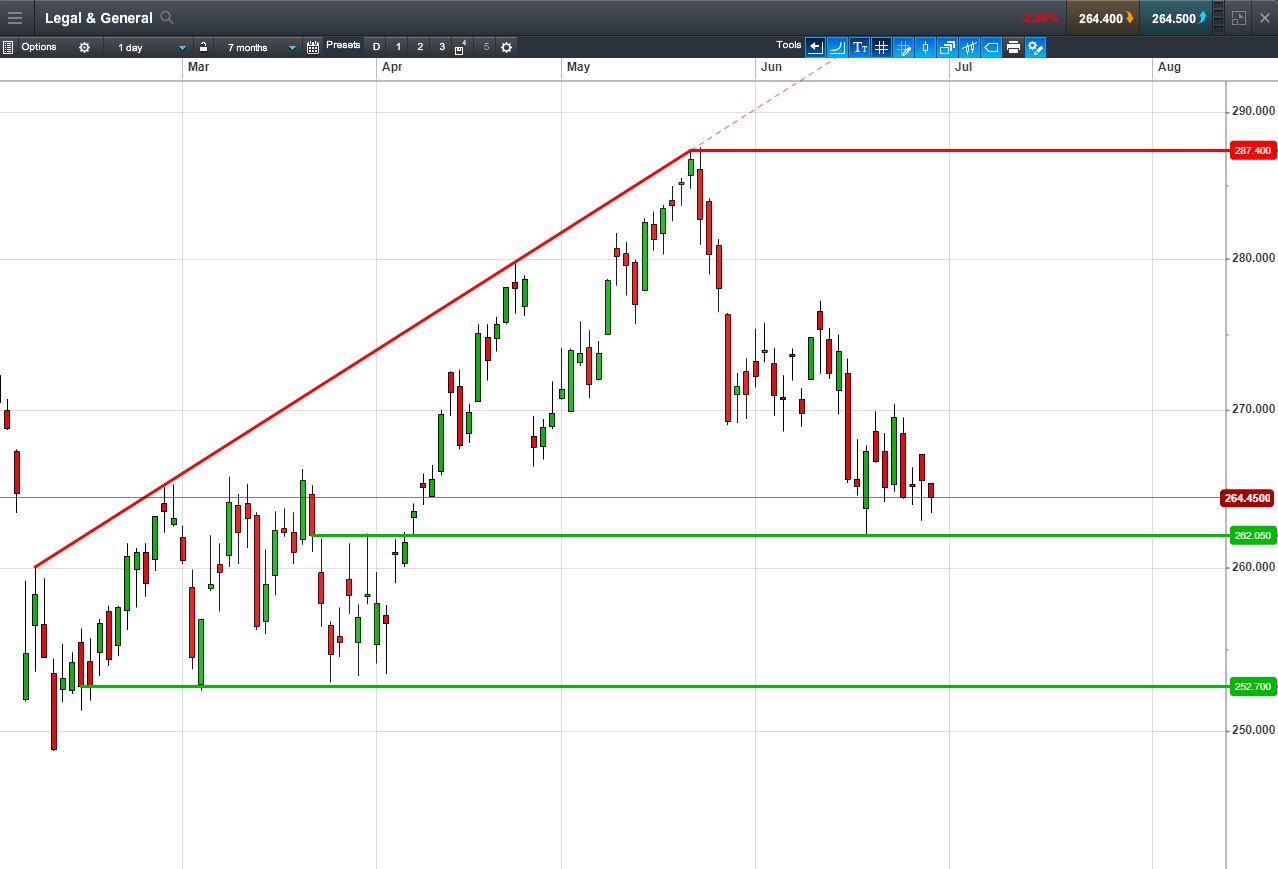This screenshot has height=869, width=1278.
Task: Click the sell price 264.400
Action: [1103, 18]
